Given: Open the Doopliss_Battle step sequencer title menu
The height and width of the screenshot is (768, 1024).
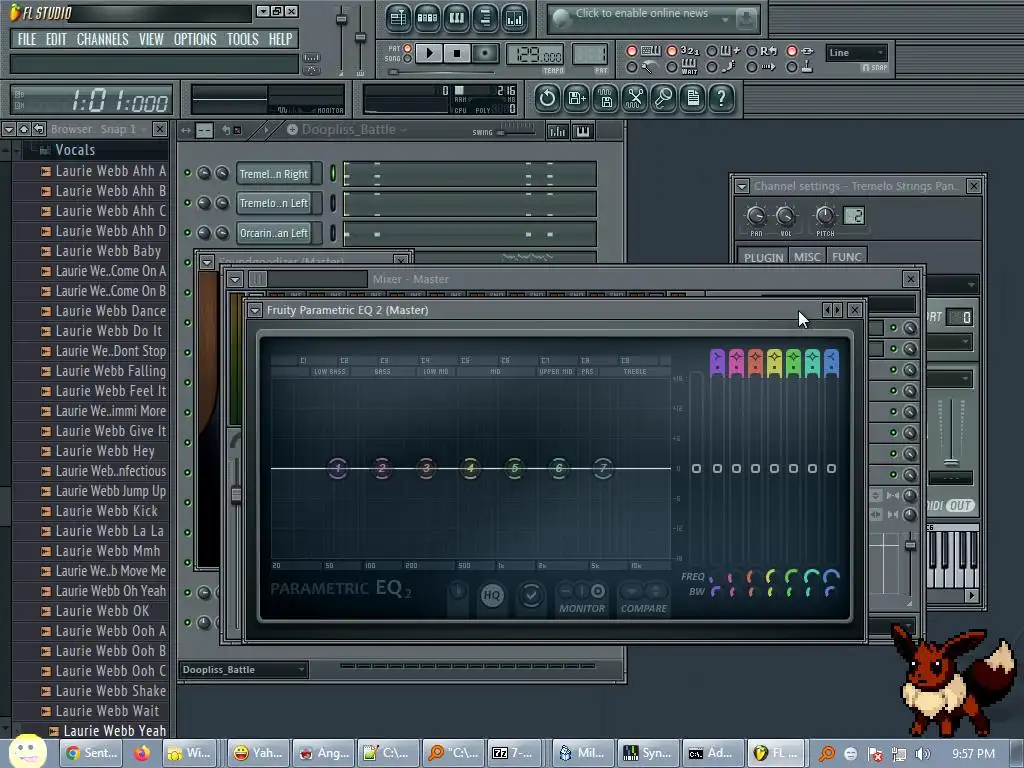Looking at the screenshot, I should tap(347, 129).
